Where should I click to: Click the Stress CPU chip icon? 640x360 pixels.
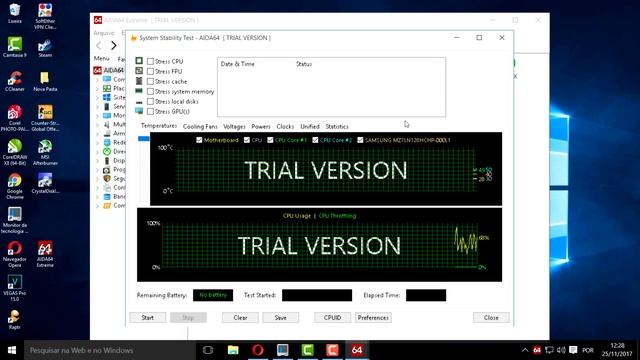click(x=139, y=61)
